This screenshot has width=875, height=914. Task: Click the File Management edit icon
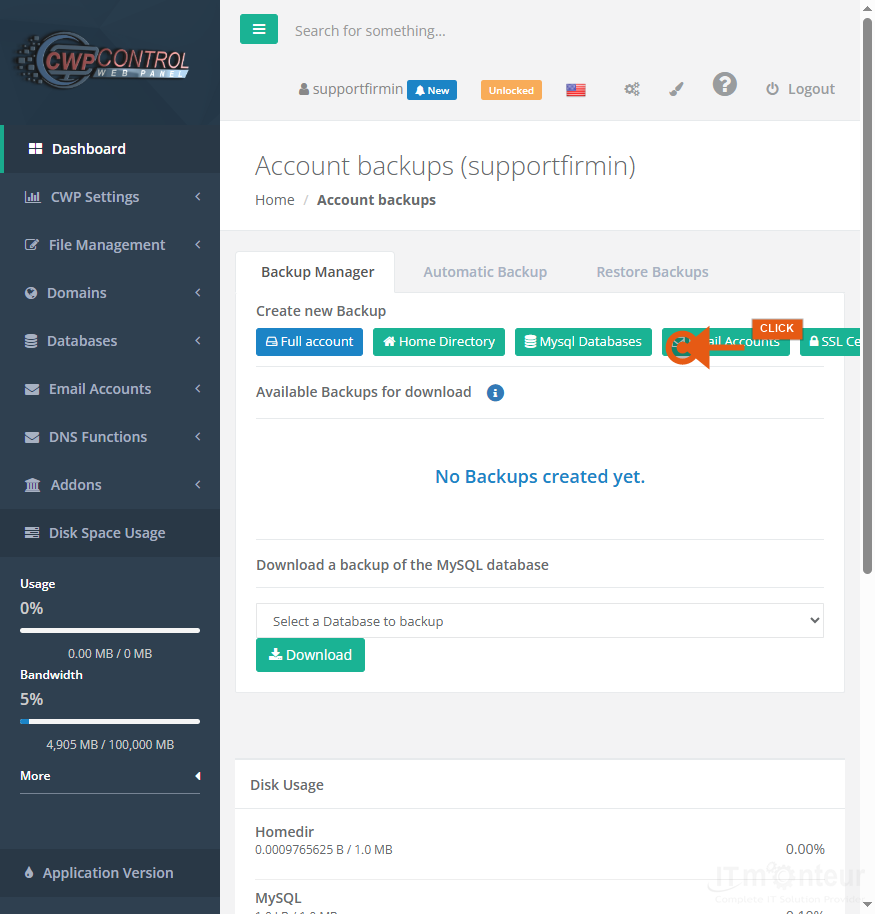(32, 245)
